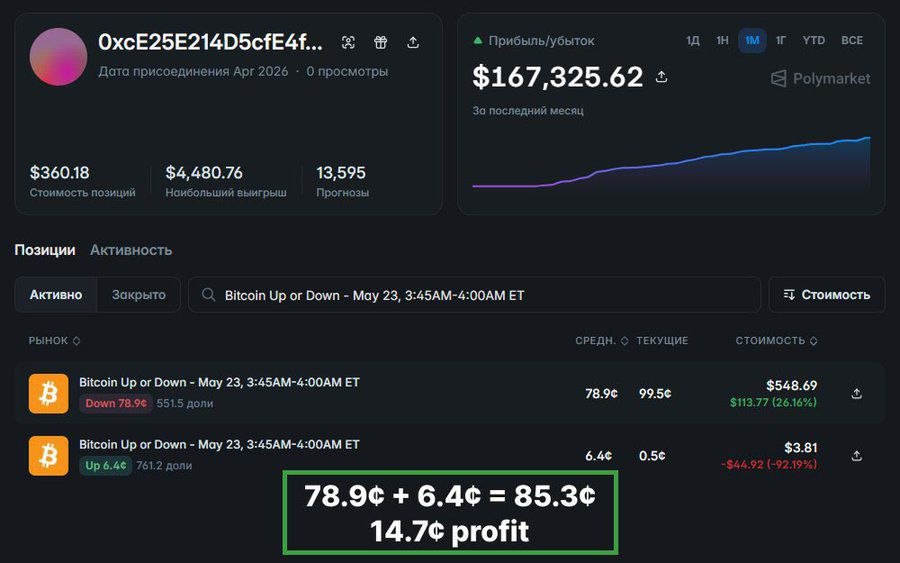The width and height of the screenshot is (900, 563).
Task: Open Bitcoin icon of Down position row
Action: [48, 394]
